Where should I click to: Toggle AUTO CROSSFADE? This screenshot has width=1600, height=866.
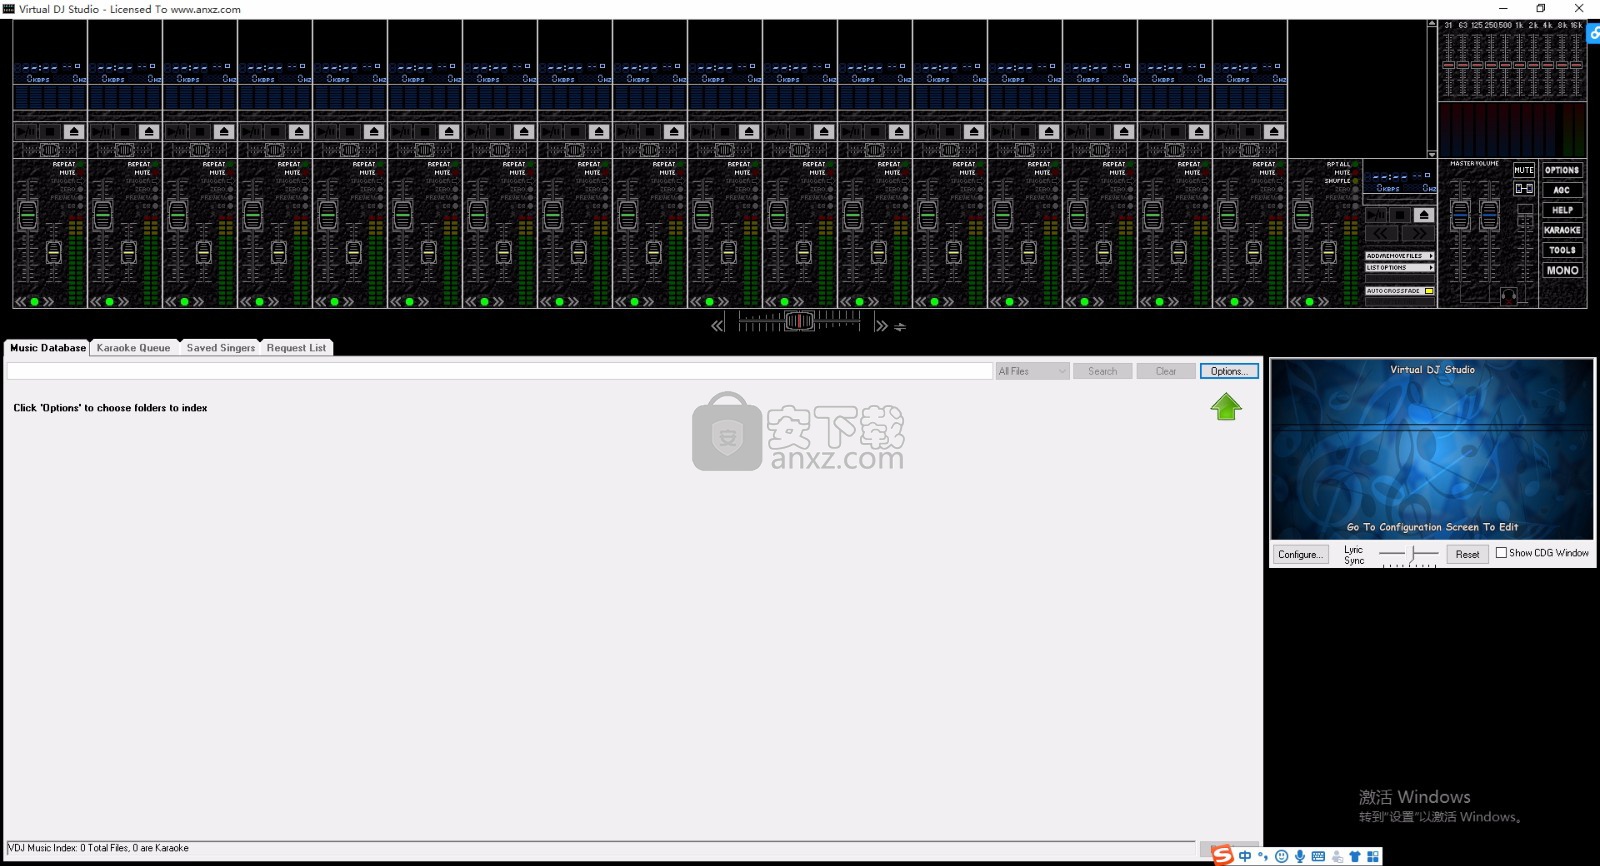[1400, 291]
